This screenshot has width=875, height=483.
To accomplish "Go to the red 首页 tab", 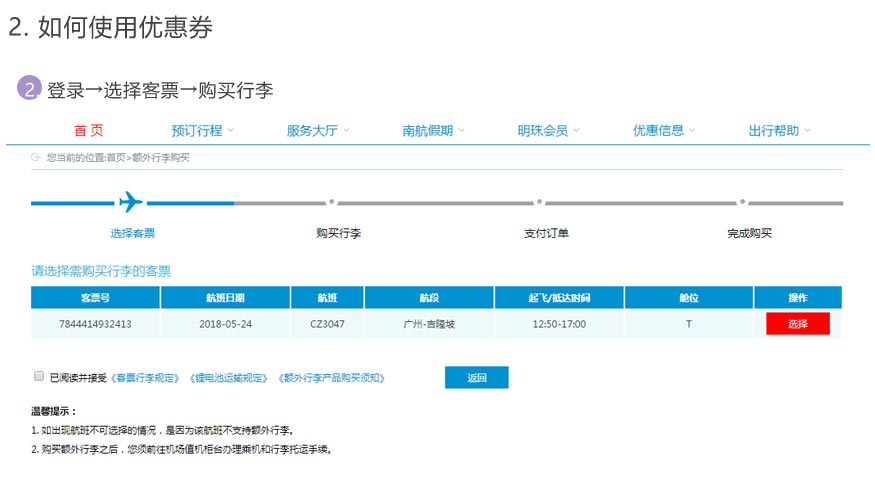I will (x=88, y=131).
